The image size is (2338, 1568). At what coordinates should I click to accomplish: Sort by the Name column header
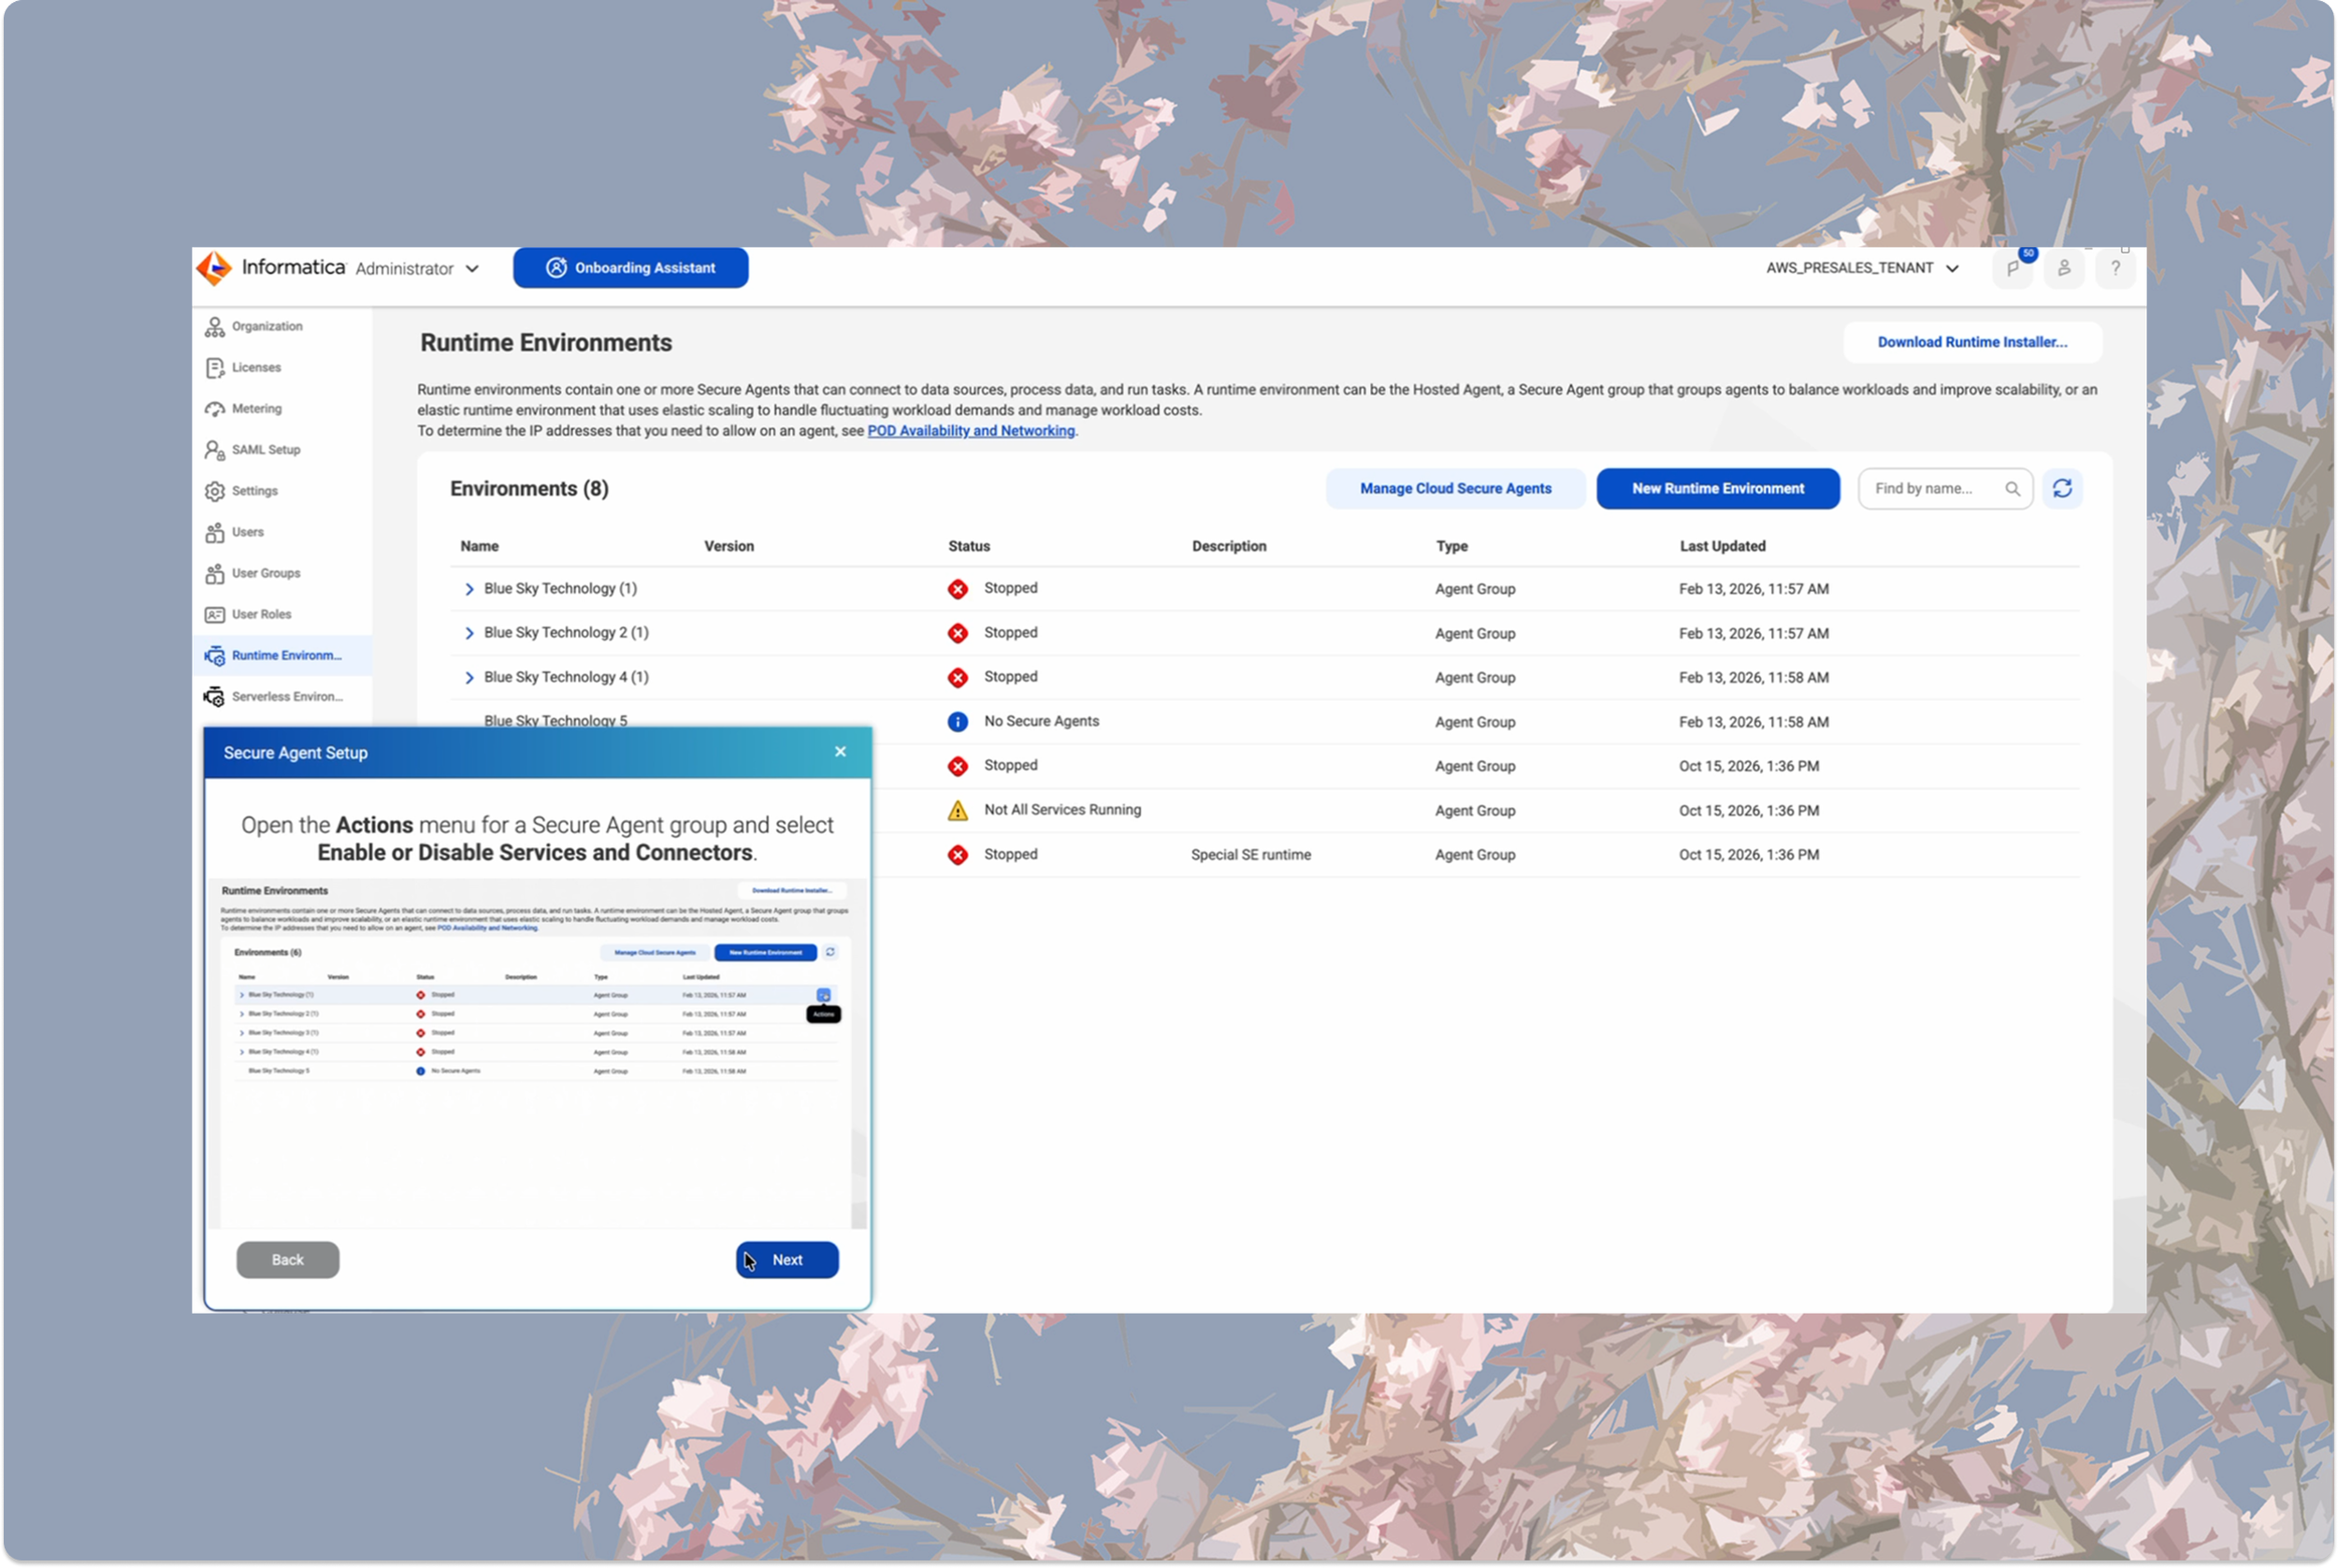(479, 547)
